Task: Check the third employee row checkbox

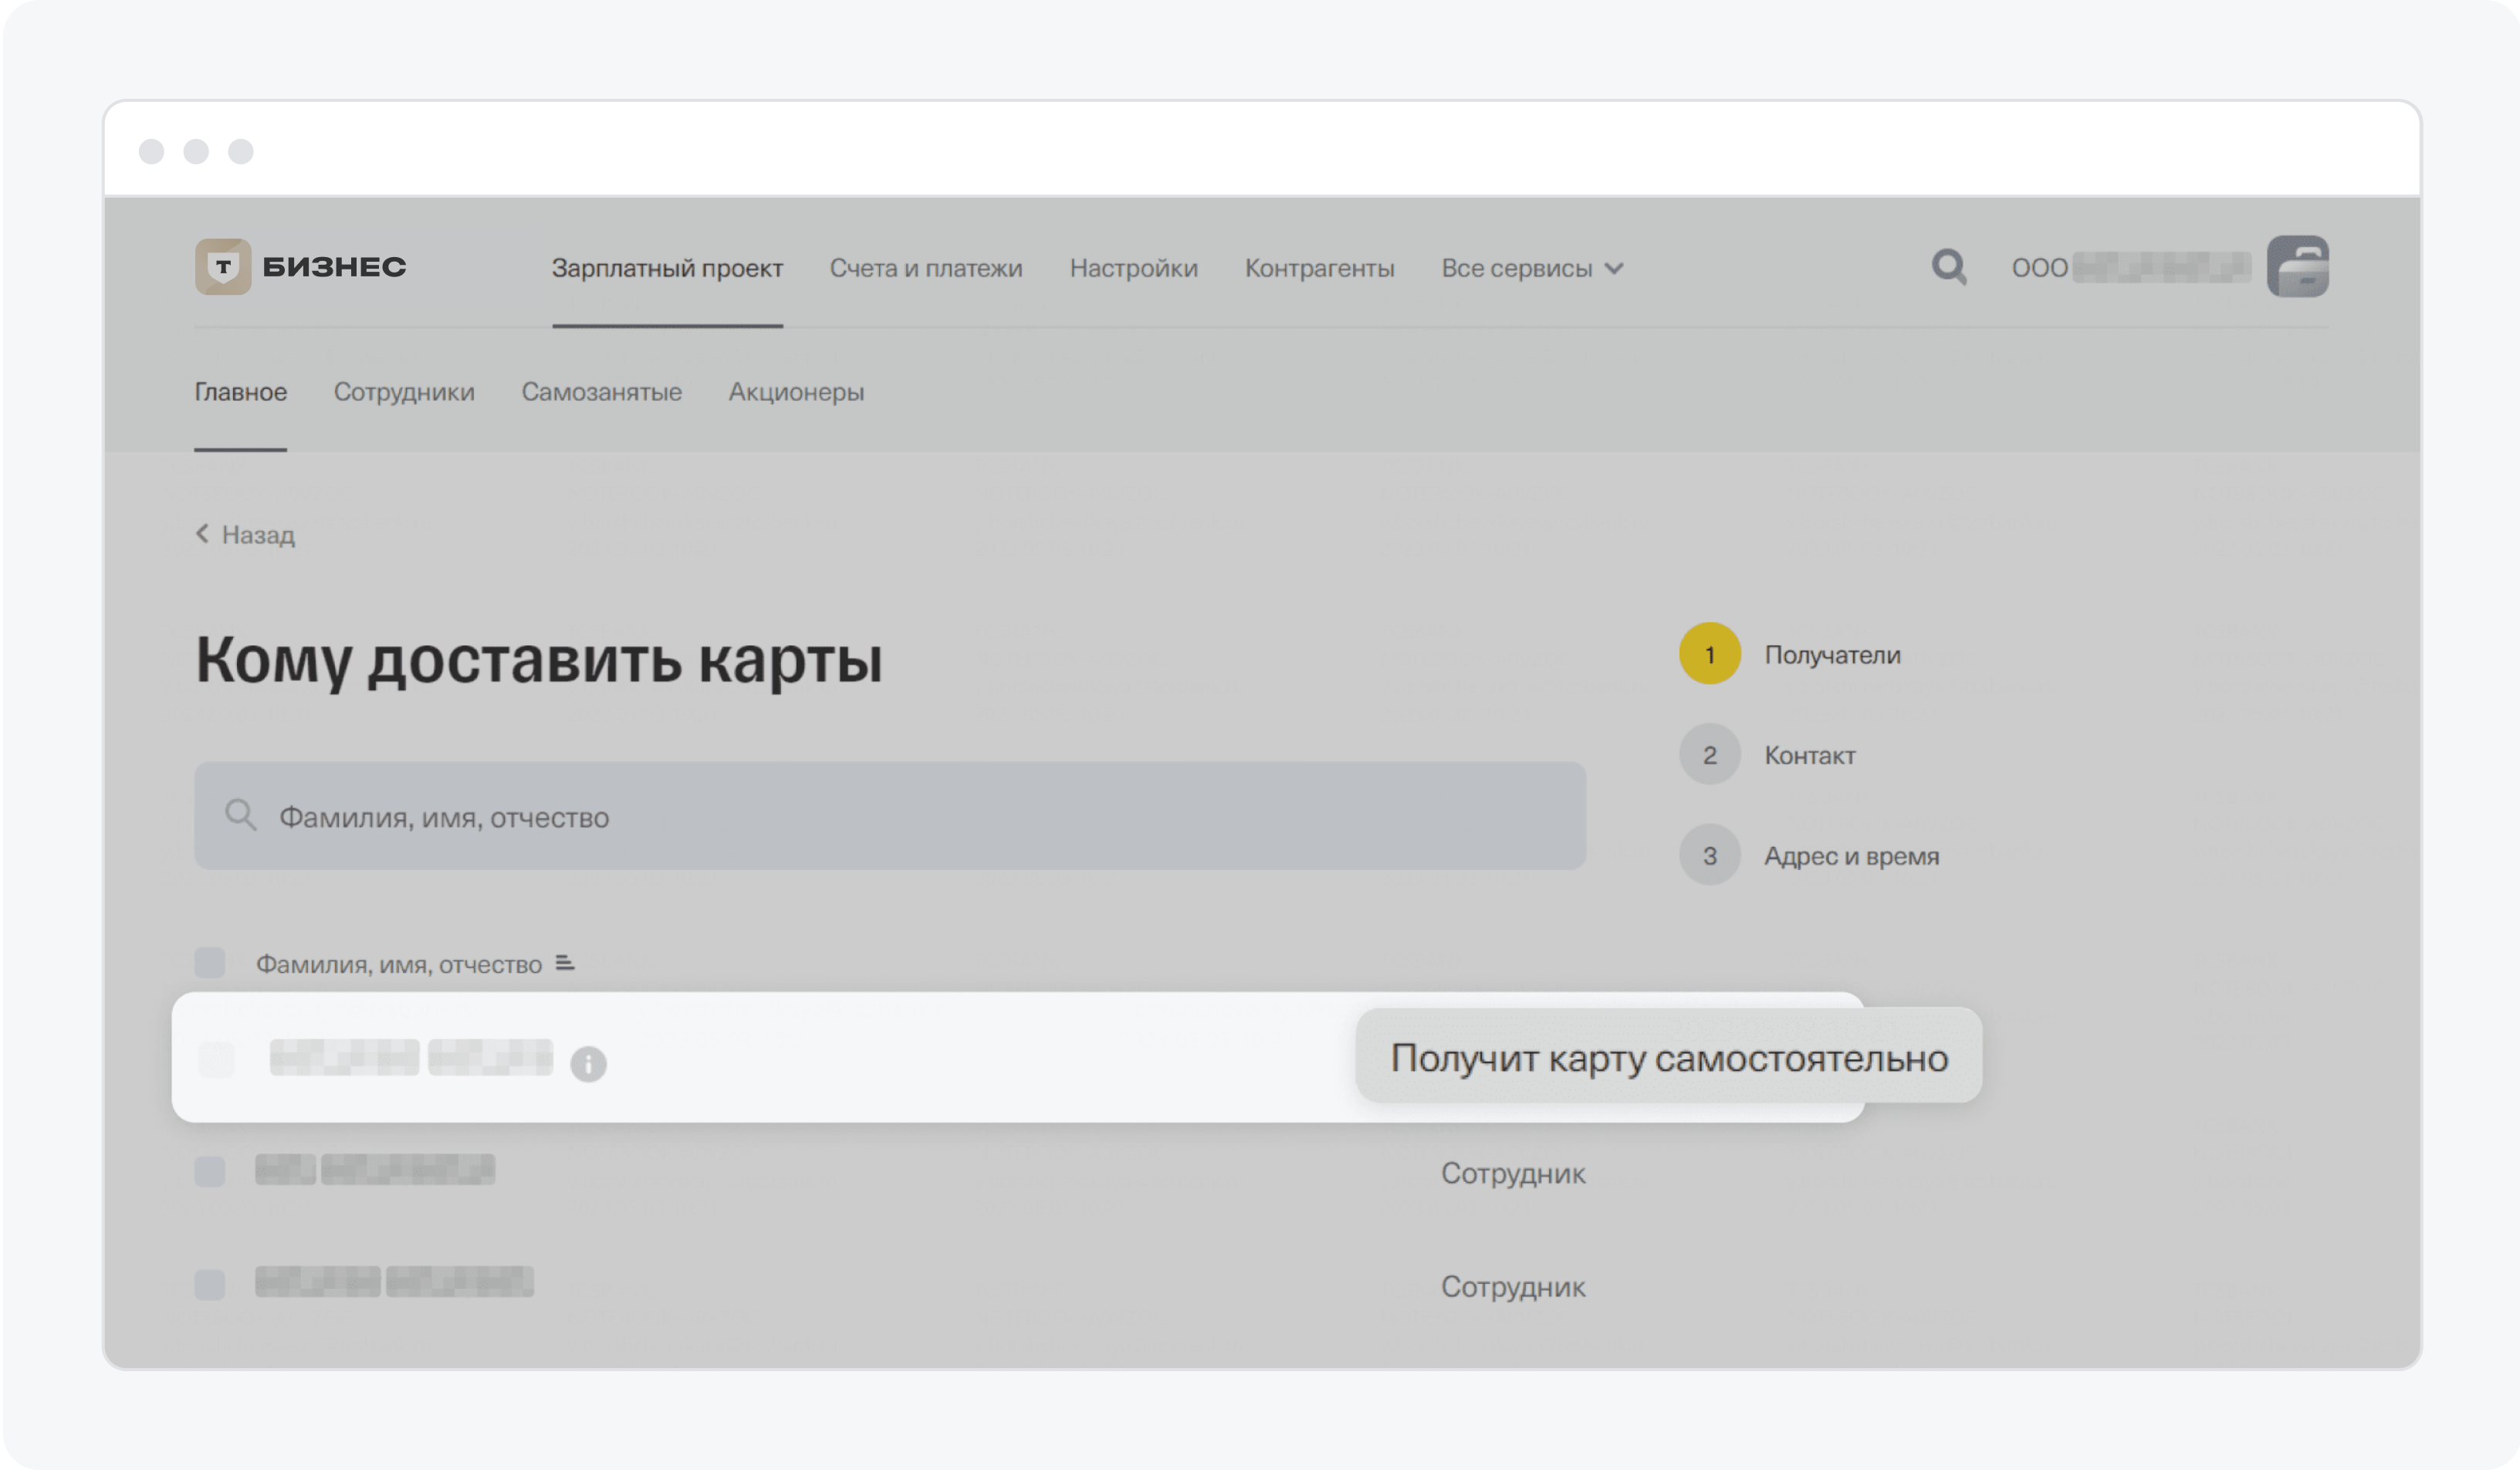Action: tap(210, 1284)
